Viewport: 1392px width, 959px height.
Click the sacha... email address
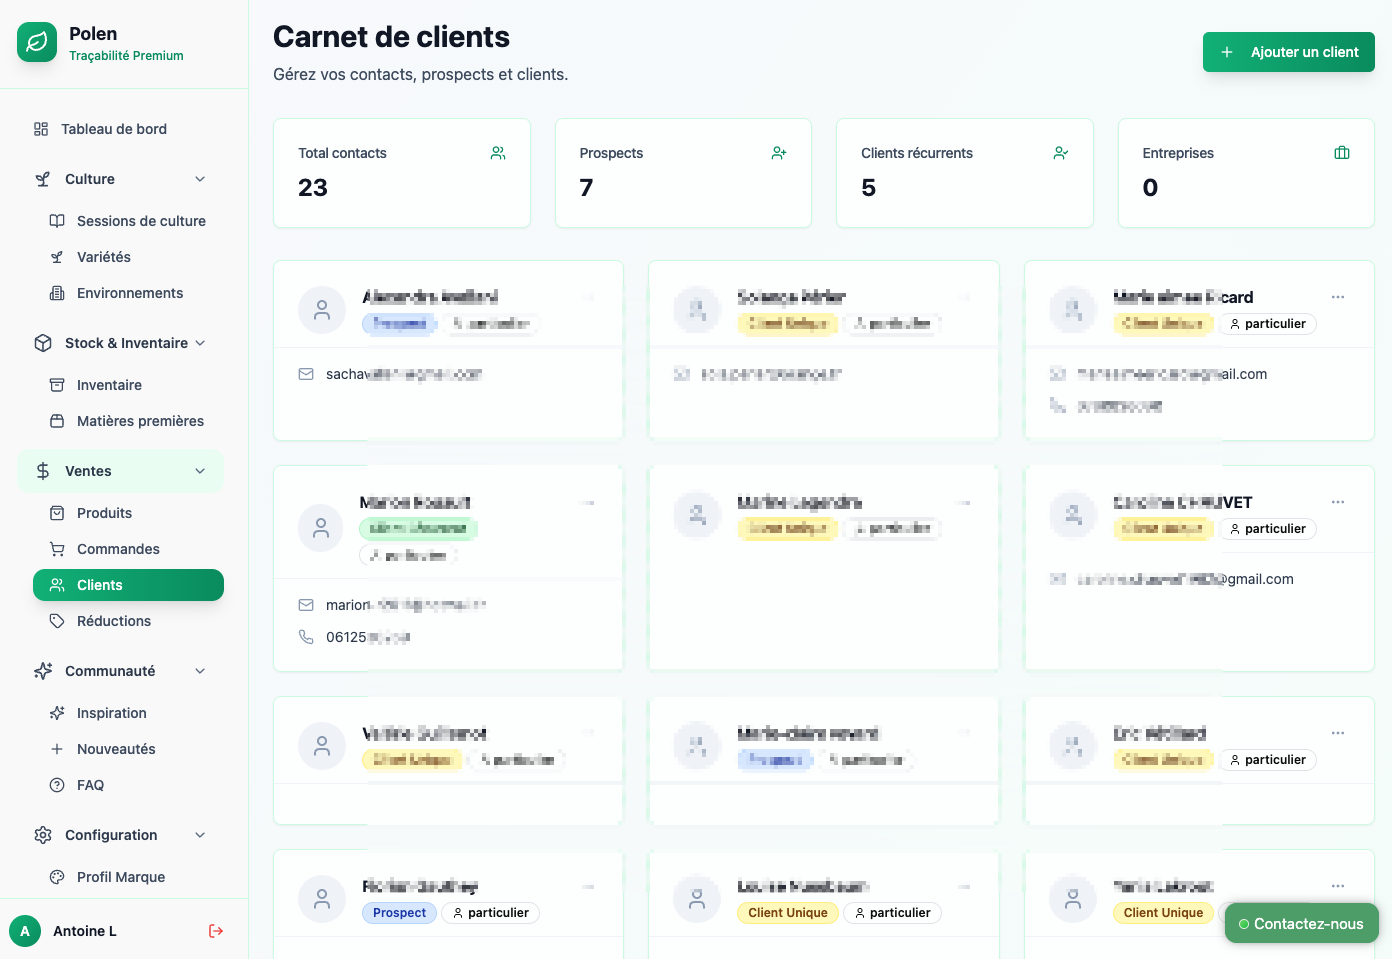(404, 374)
